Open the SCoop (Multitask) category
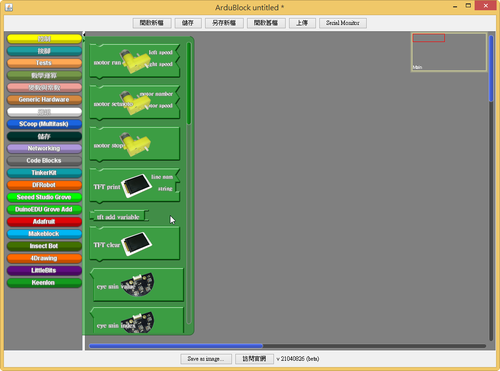 (x=44, y=124)
